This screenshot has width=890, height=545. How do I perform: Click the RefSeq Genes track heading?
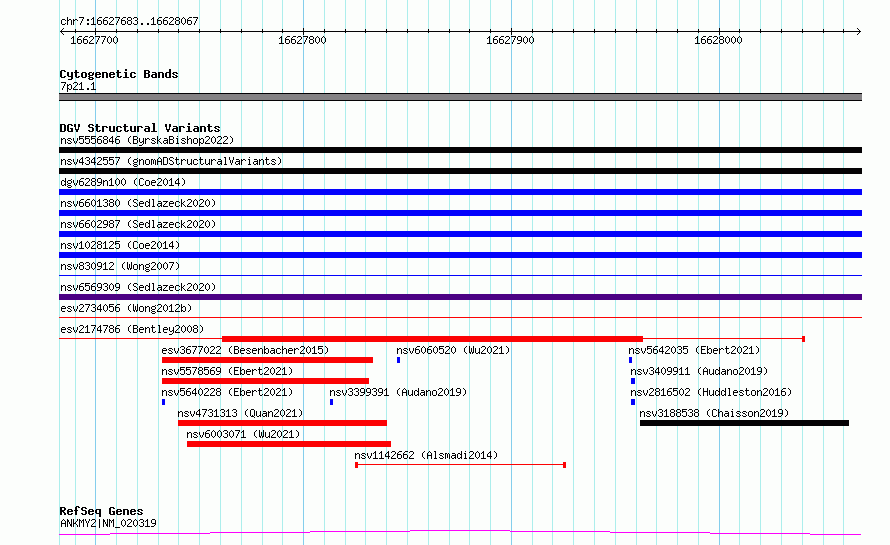click(x=101, y=511)
